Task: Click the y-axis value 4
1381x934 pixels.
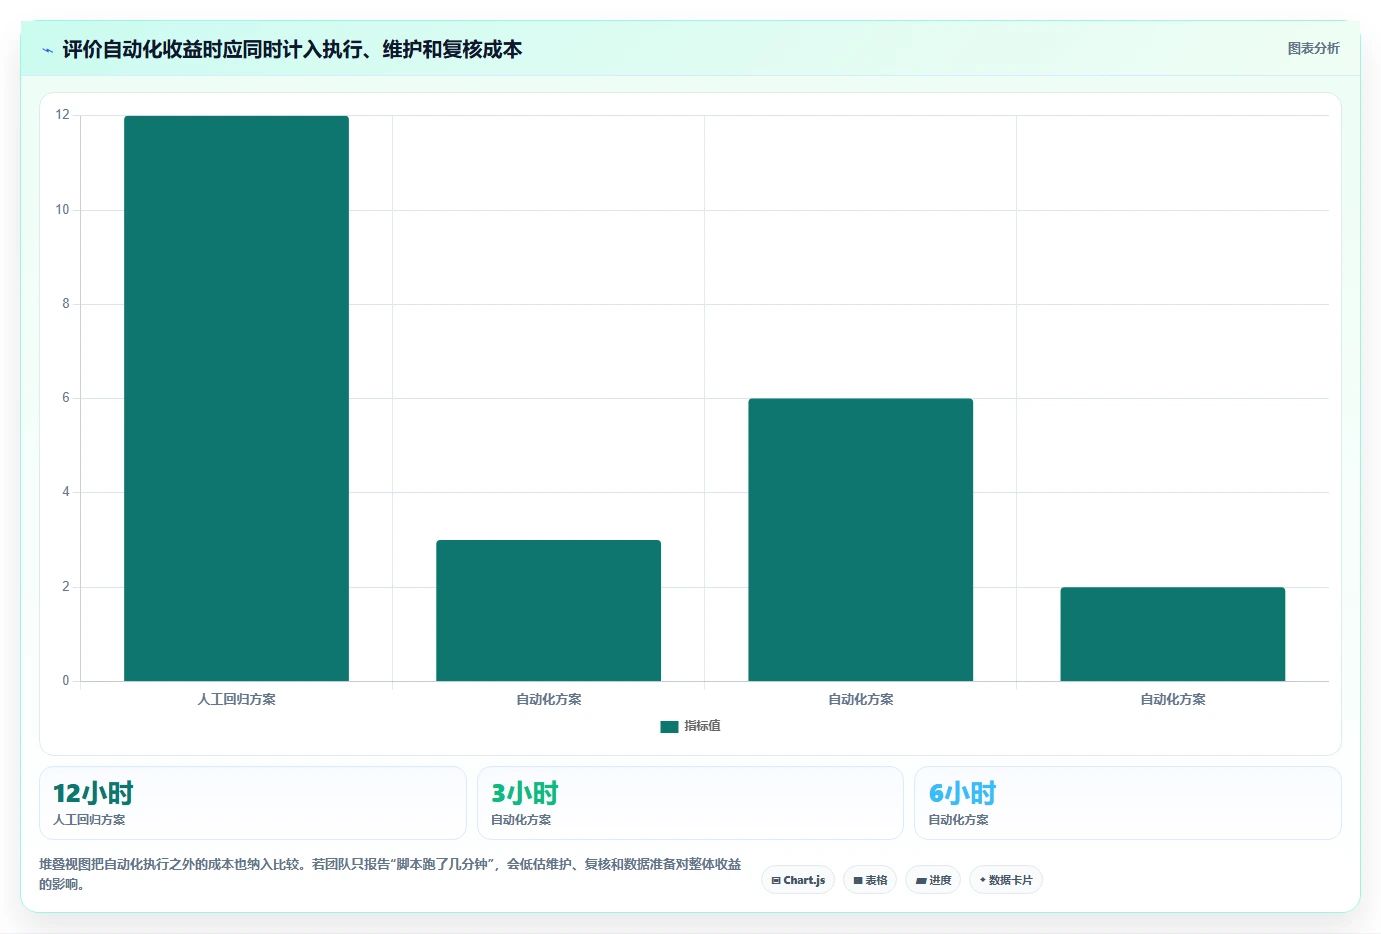Action: [66, 492]
